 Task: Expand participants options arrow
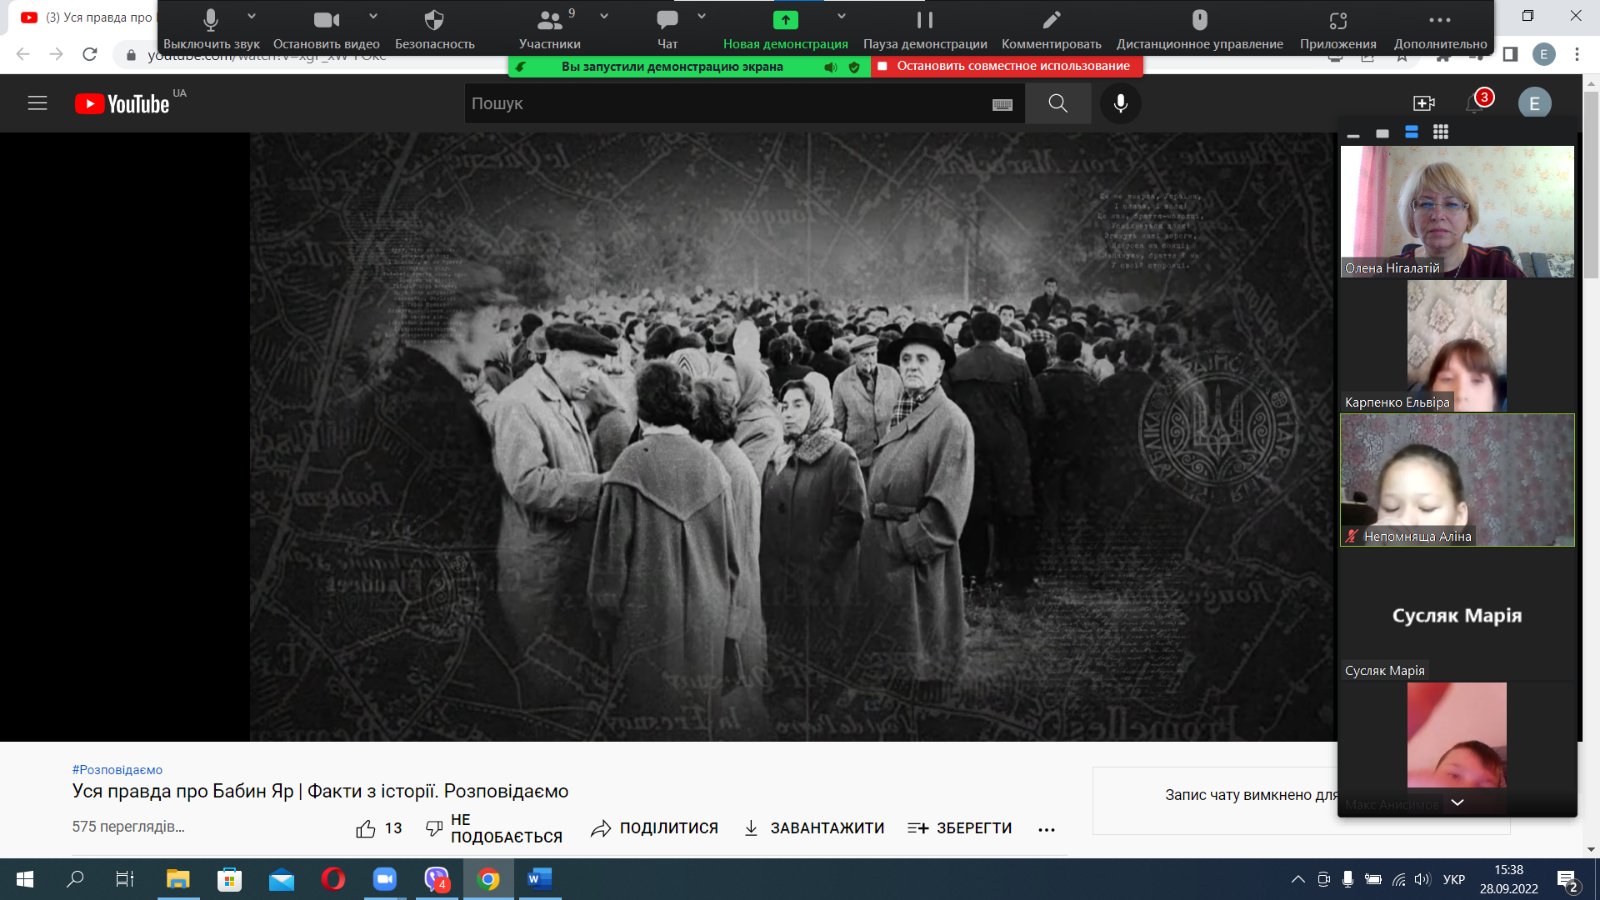[x=604, y=17]
